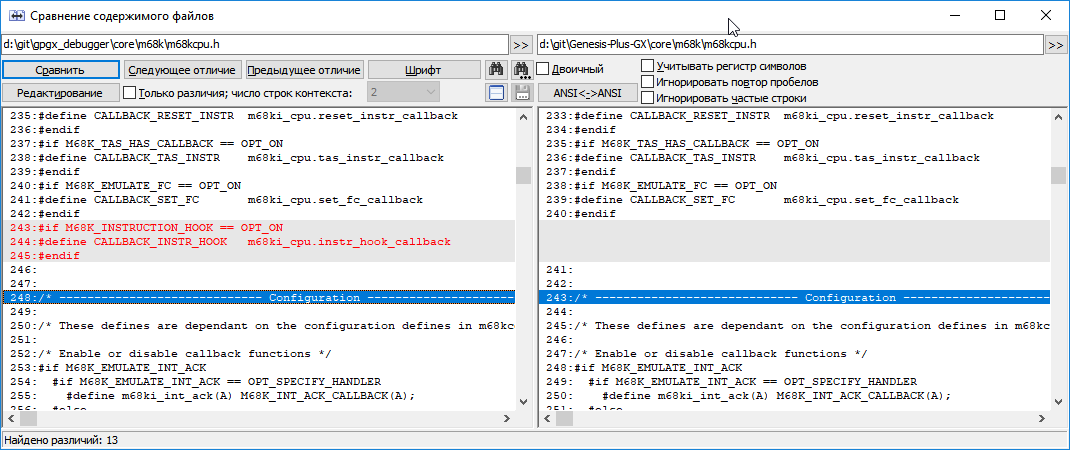
Task: Click left pane horizontal scroll-right arrow
Action: pyautogui.click(x=508, y=418)
